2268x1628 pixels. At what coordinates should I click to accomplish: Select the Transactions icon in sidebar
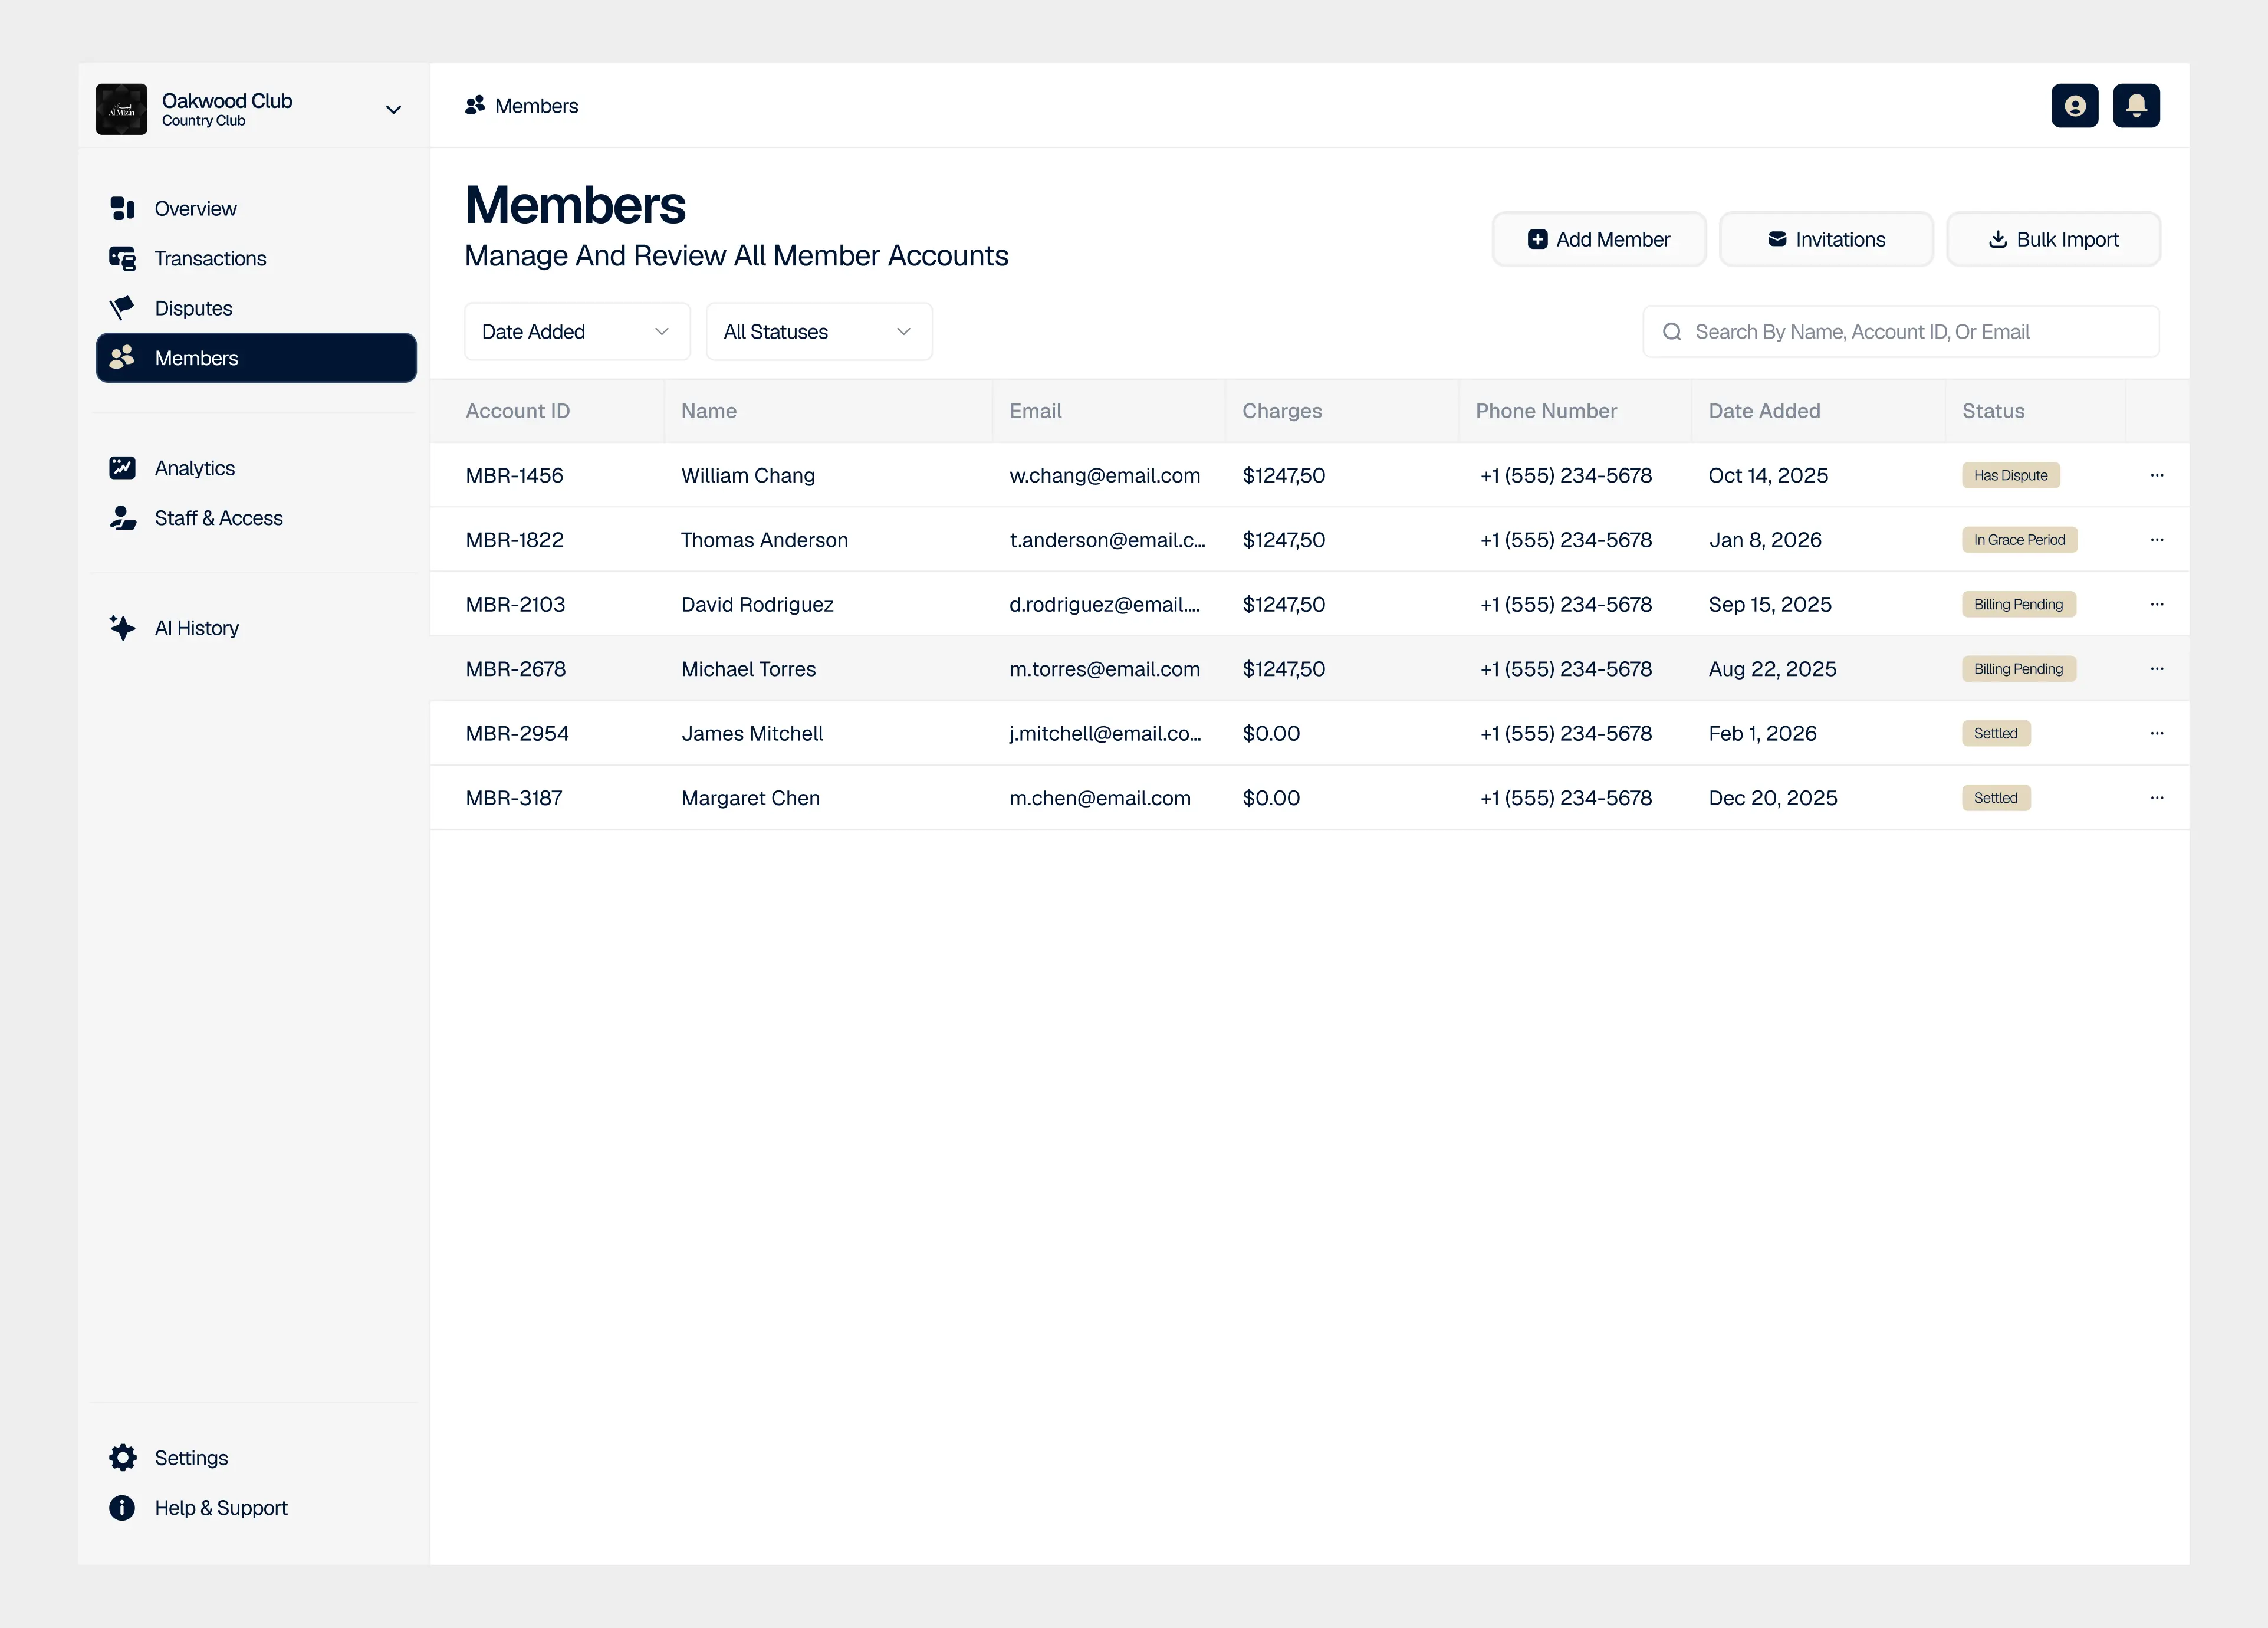pyautogui.click(x=122, y=258)
